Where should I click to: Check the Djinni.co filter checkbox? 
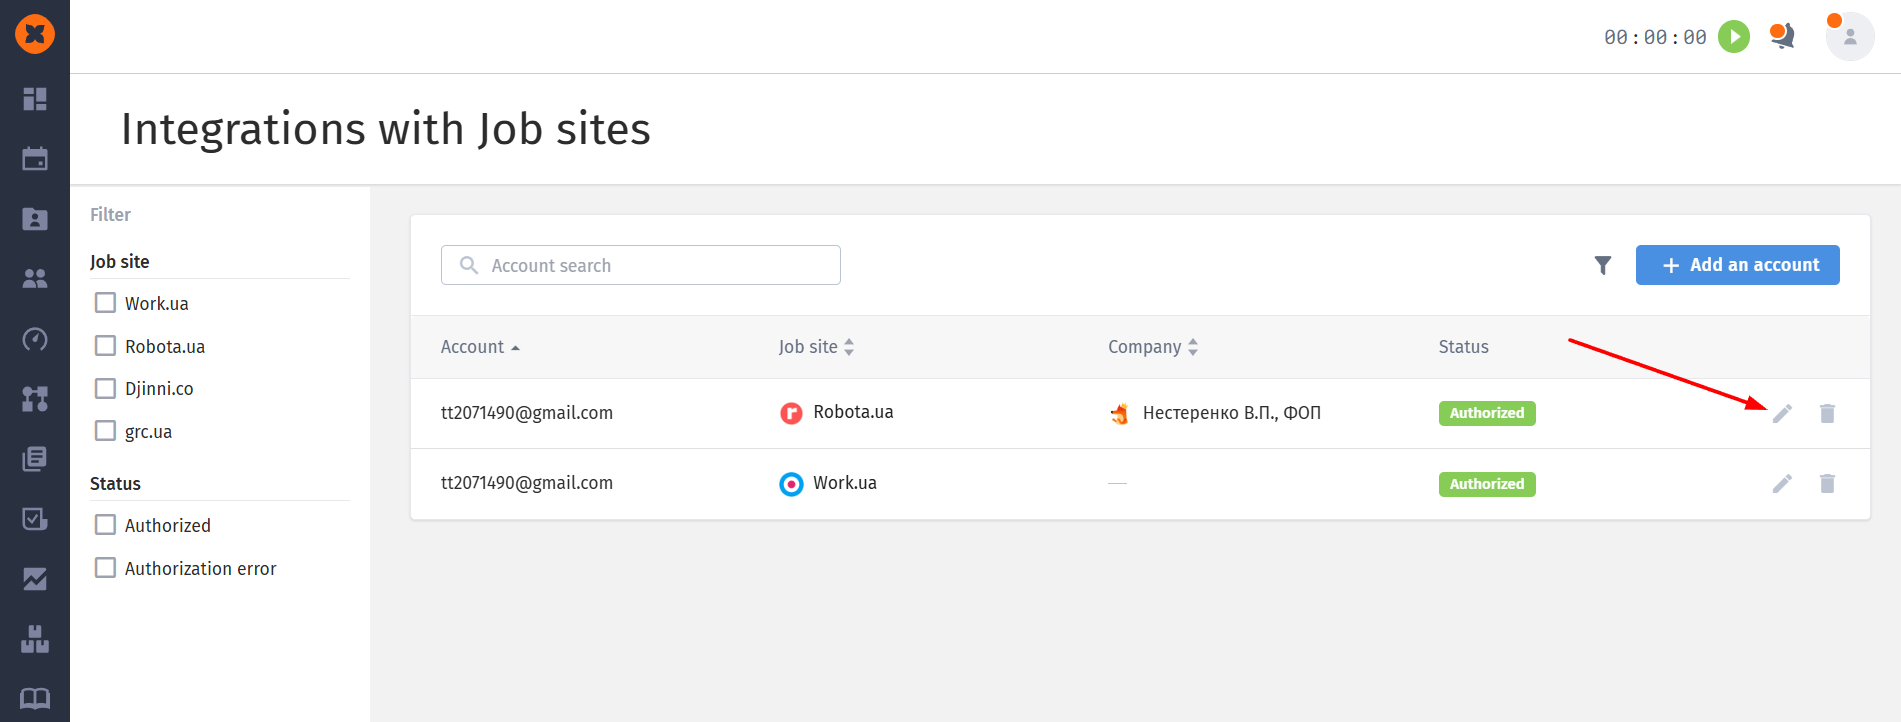point(105,388)
